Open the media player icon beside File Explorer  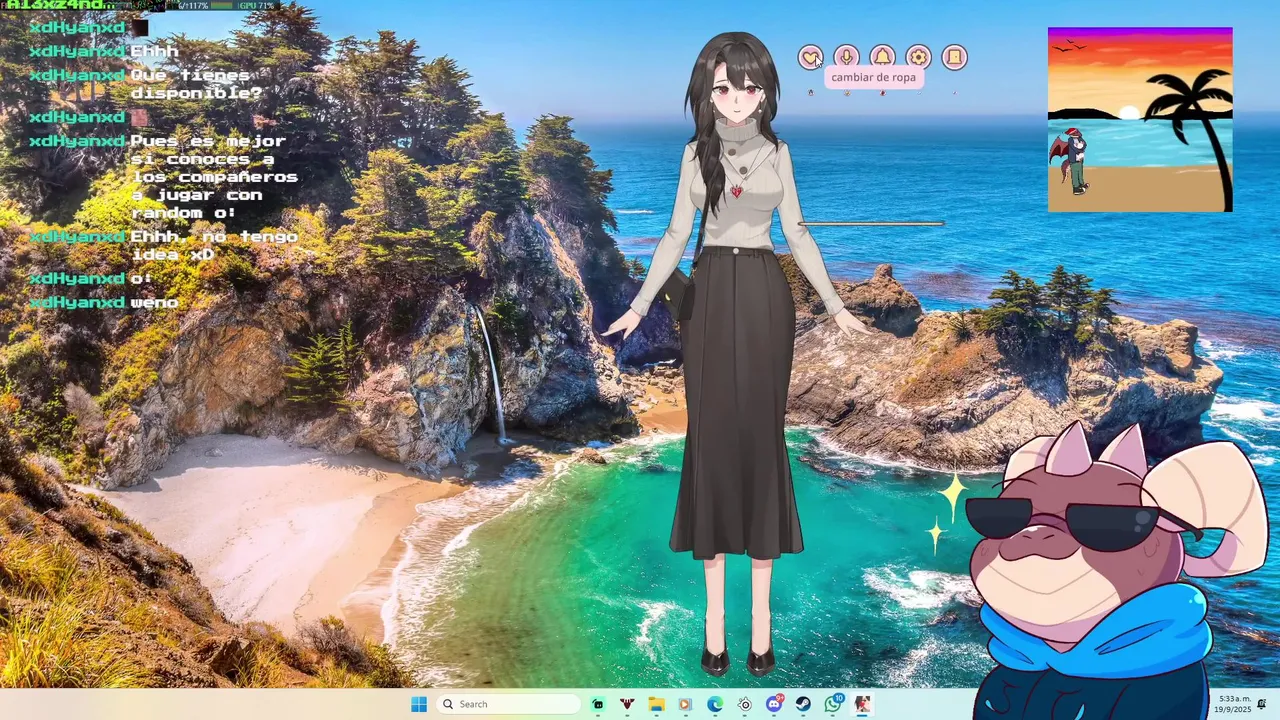685,704
